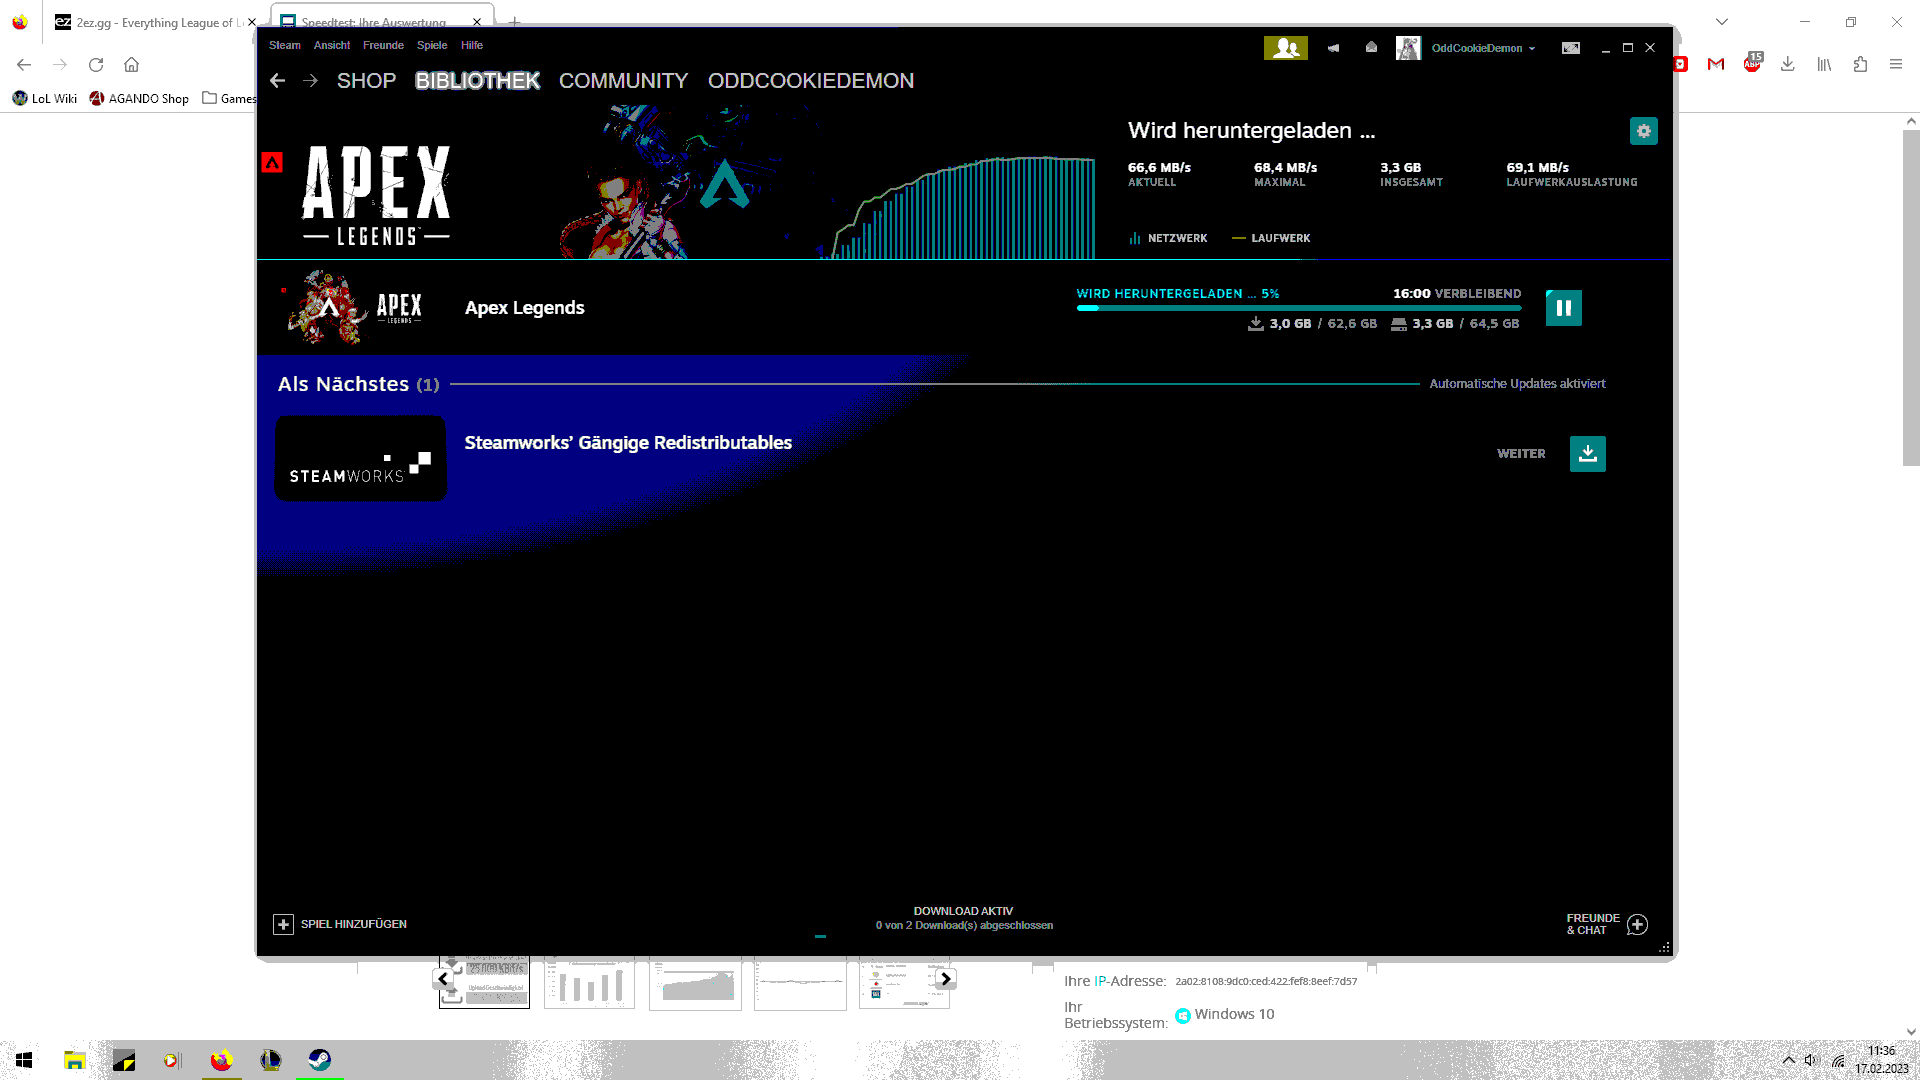Open Steamworks thumbnail image
Screen dimensions: 1920x1080
point(361,459)
